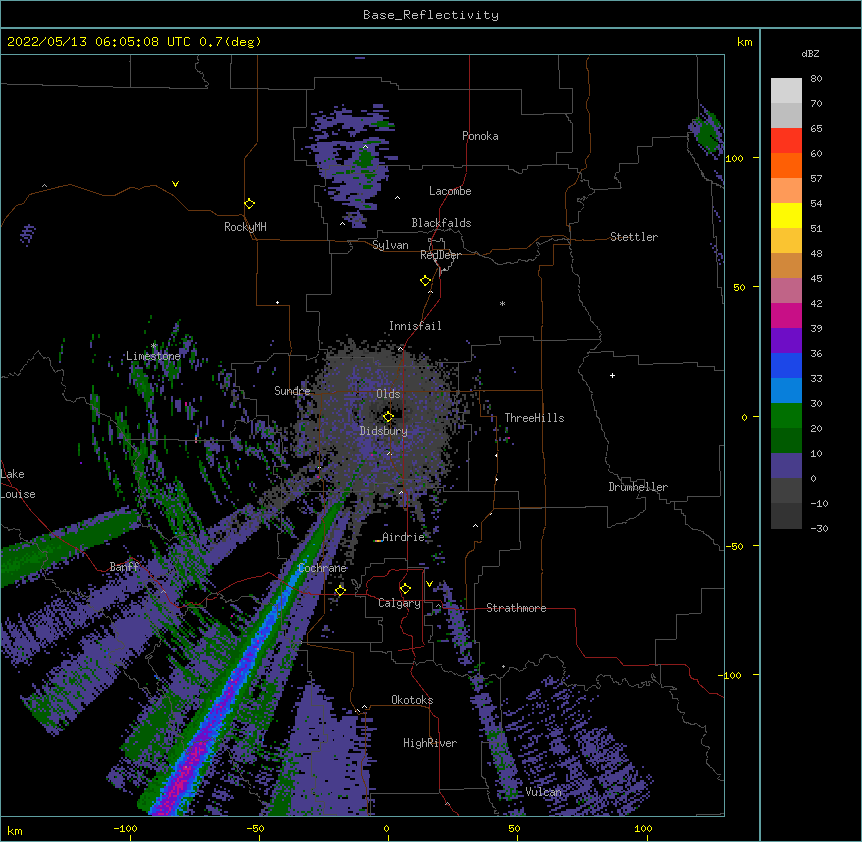Click the yellow V marker east of Calgary diamond
The image size is (862, 842).
point(429,584)
